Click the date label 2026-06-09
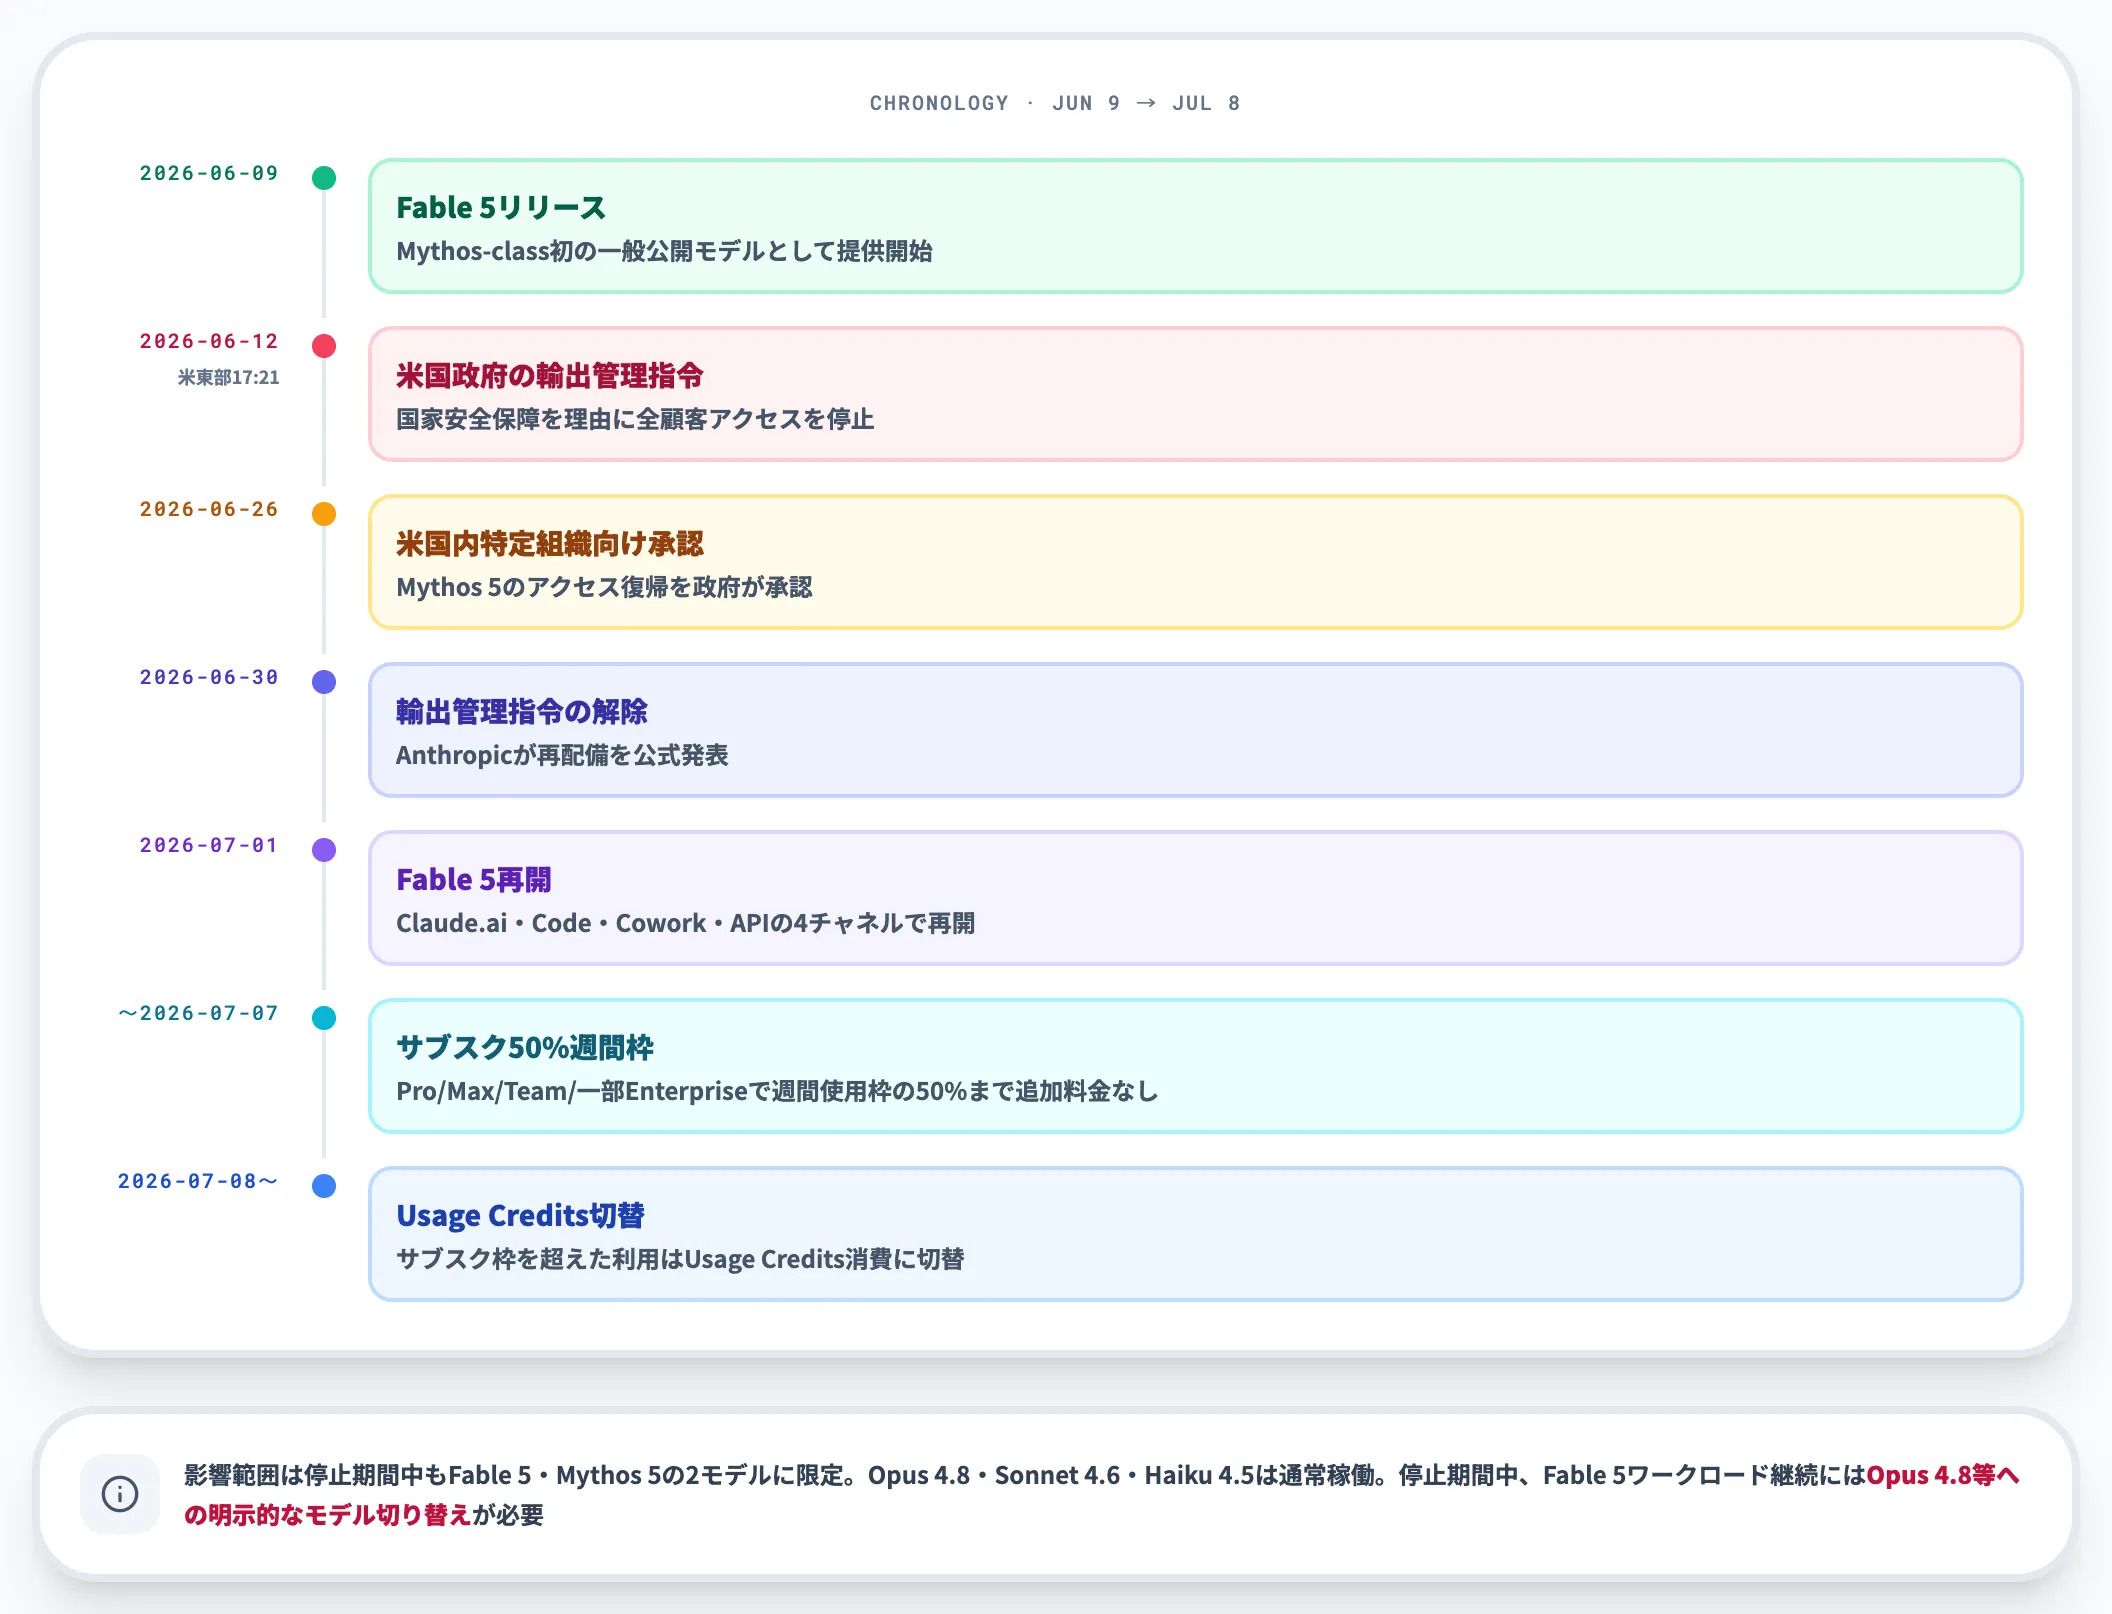This screenshot has height=1614, width=2112. point(209,173)
